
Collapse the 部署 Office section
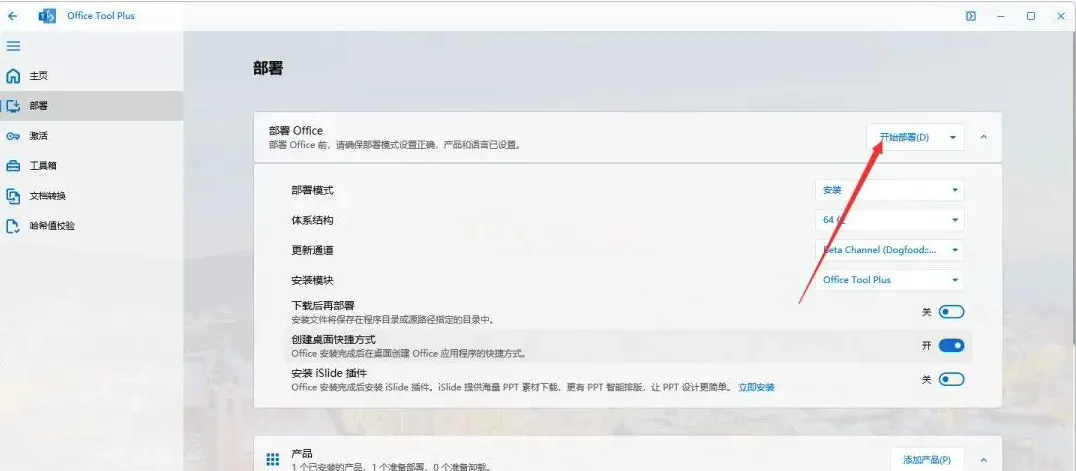(983, 137)
